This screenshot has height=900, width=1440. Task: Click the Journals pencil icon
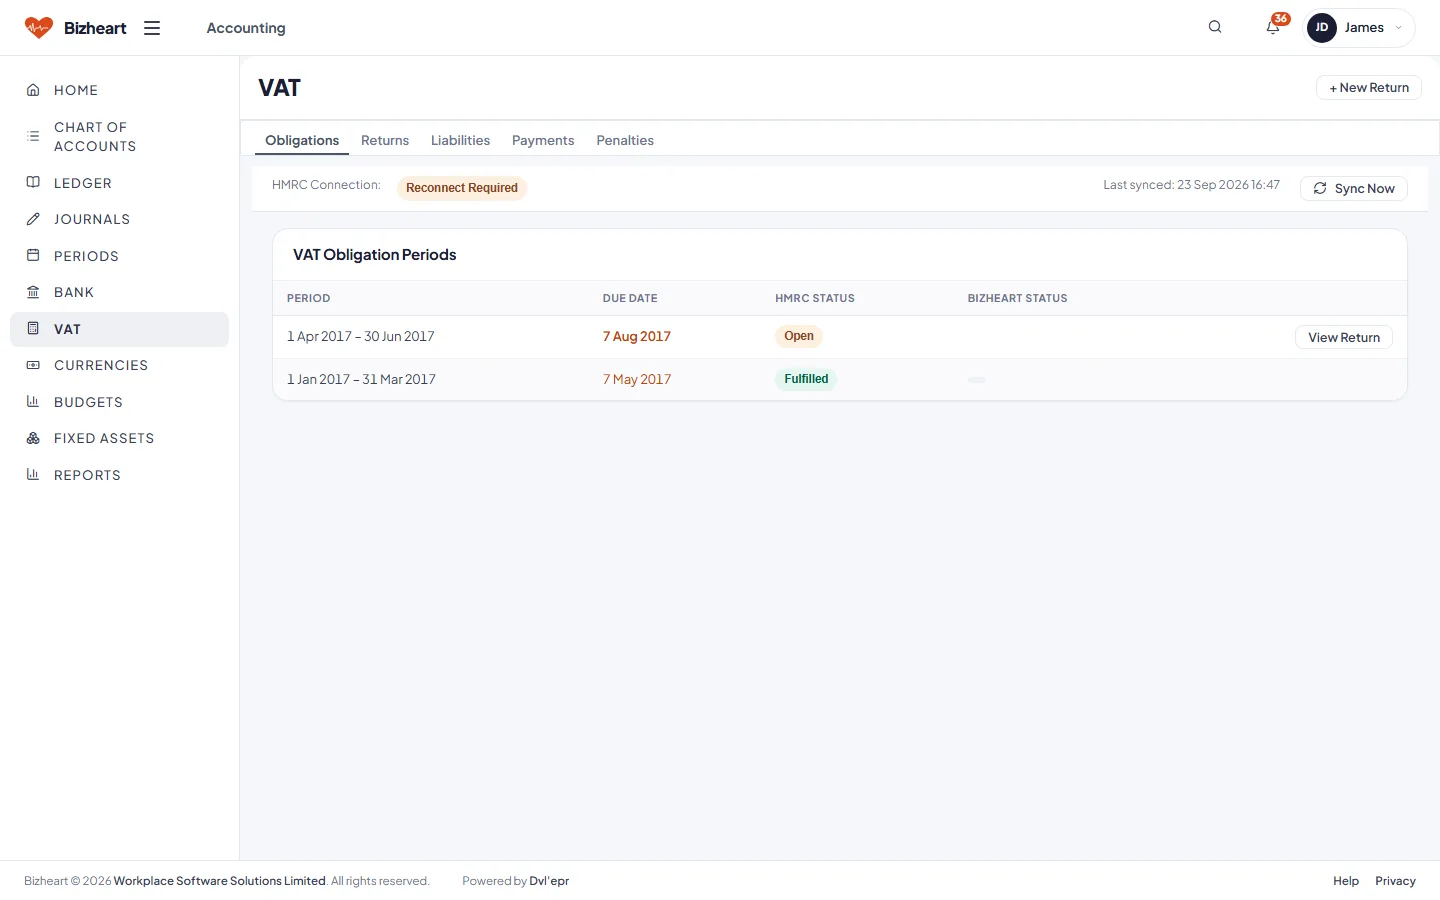pyautogui.click(x=33, y=219)
